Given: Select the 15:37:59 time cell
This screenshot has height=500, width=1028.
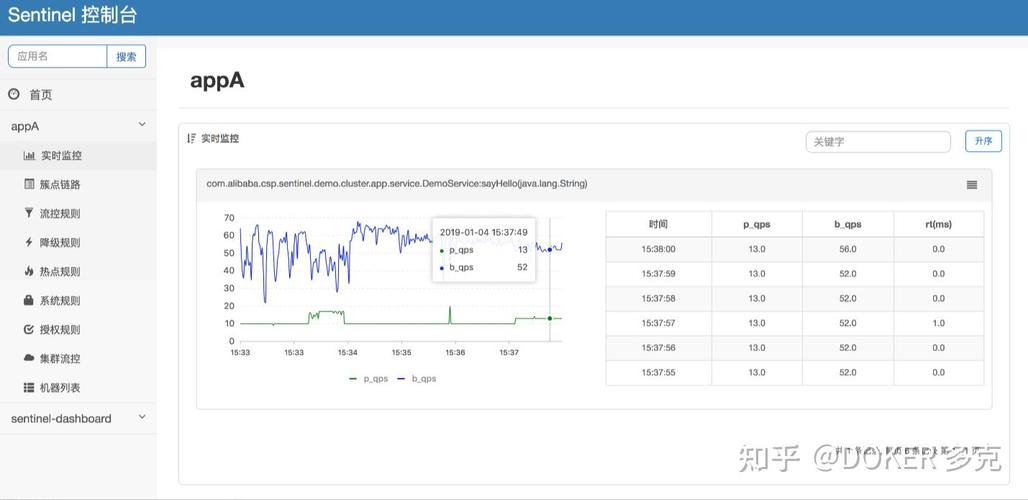Looking at the screenshot, I should click(x=658, y=274).
